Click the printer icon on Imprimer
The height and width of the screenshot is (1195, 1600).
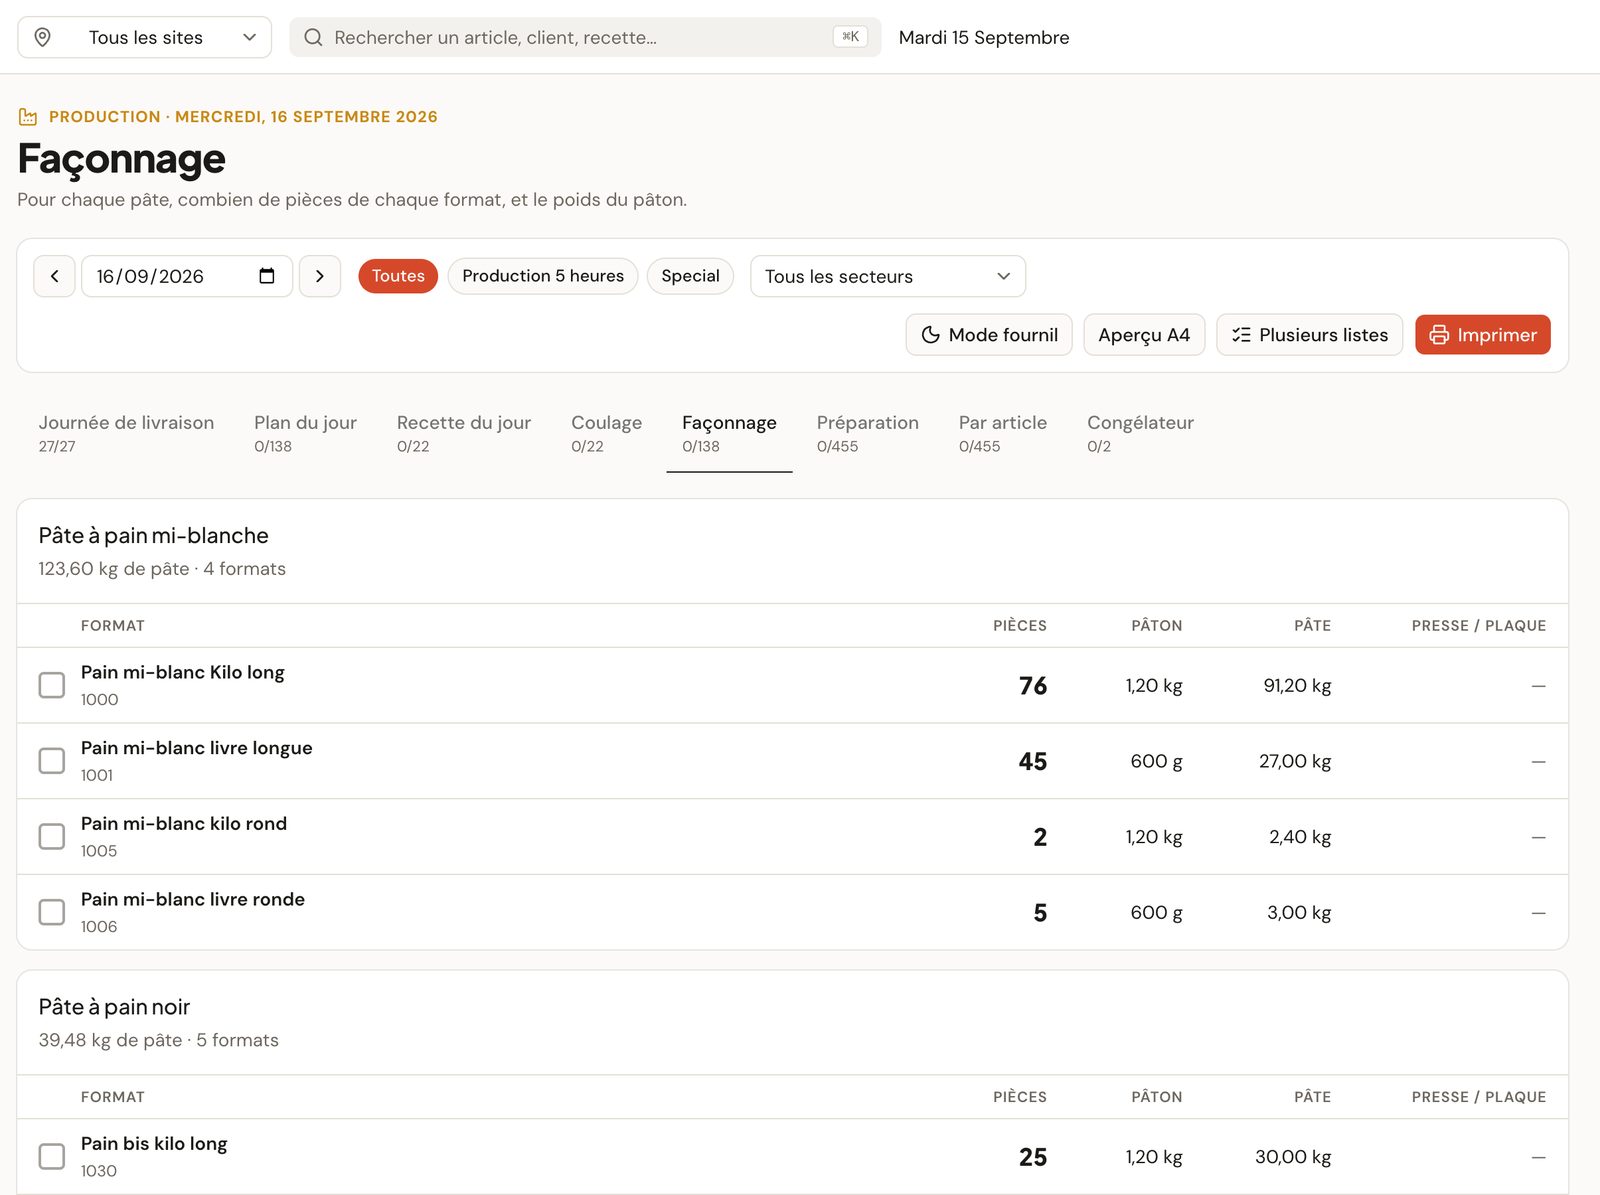pyautogui.click(x=1439, y=335)
